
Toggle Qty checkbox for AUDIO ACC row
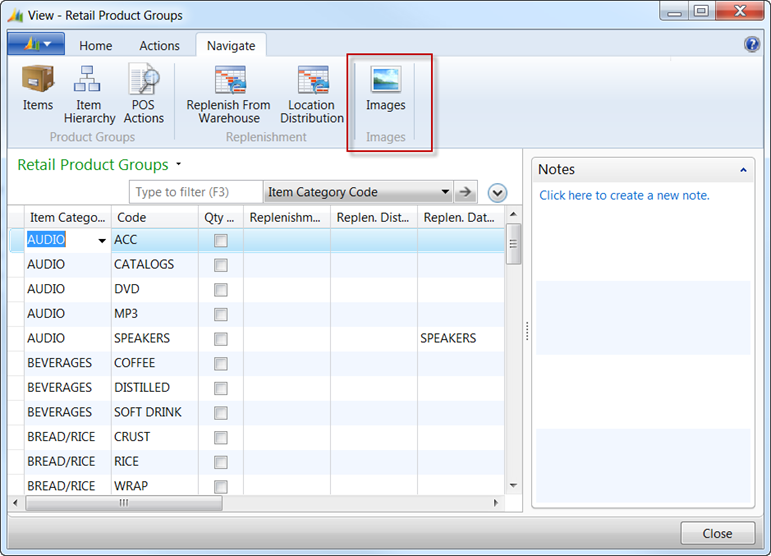pyautogui.click(x=221, y=241)
